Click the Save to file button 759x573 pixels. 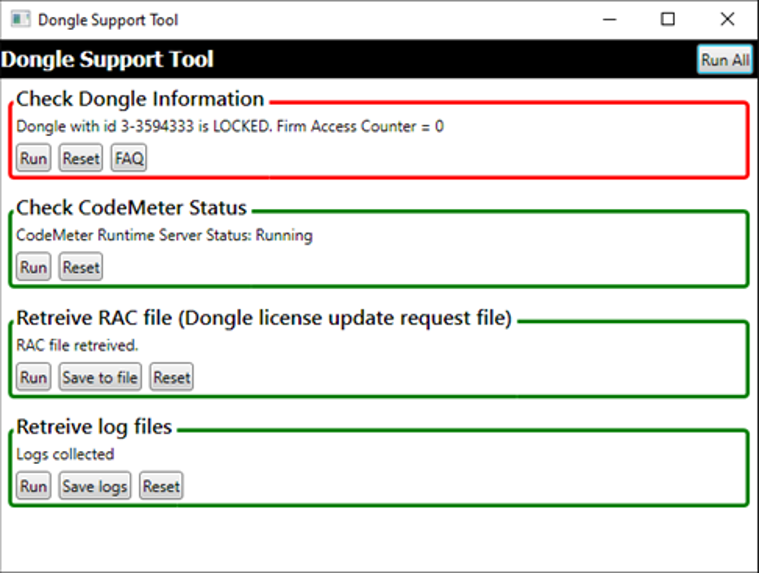pos(100,377)
